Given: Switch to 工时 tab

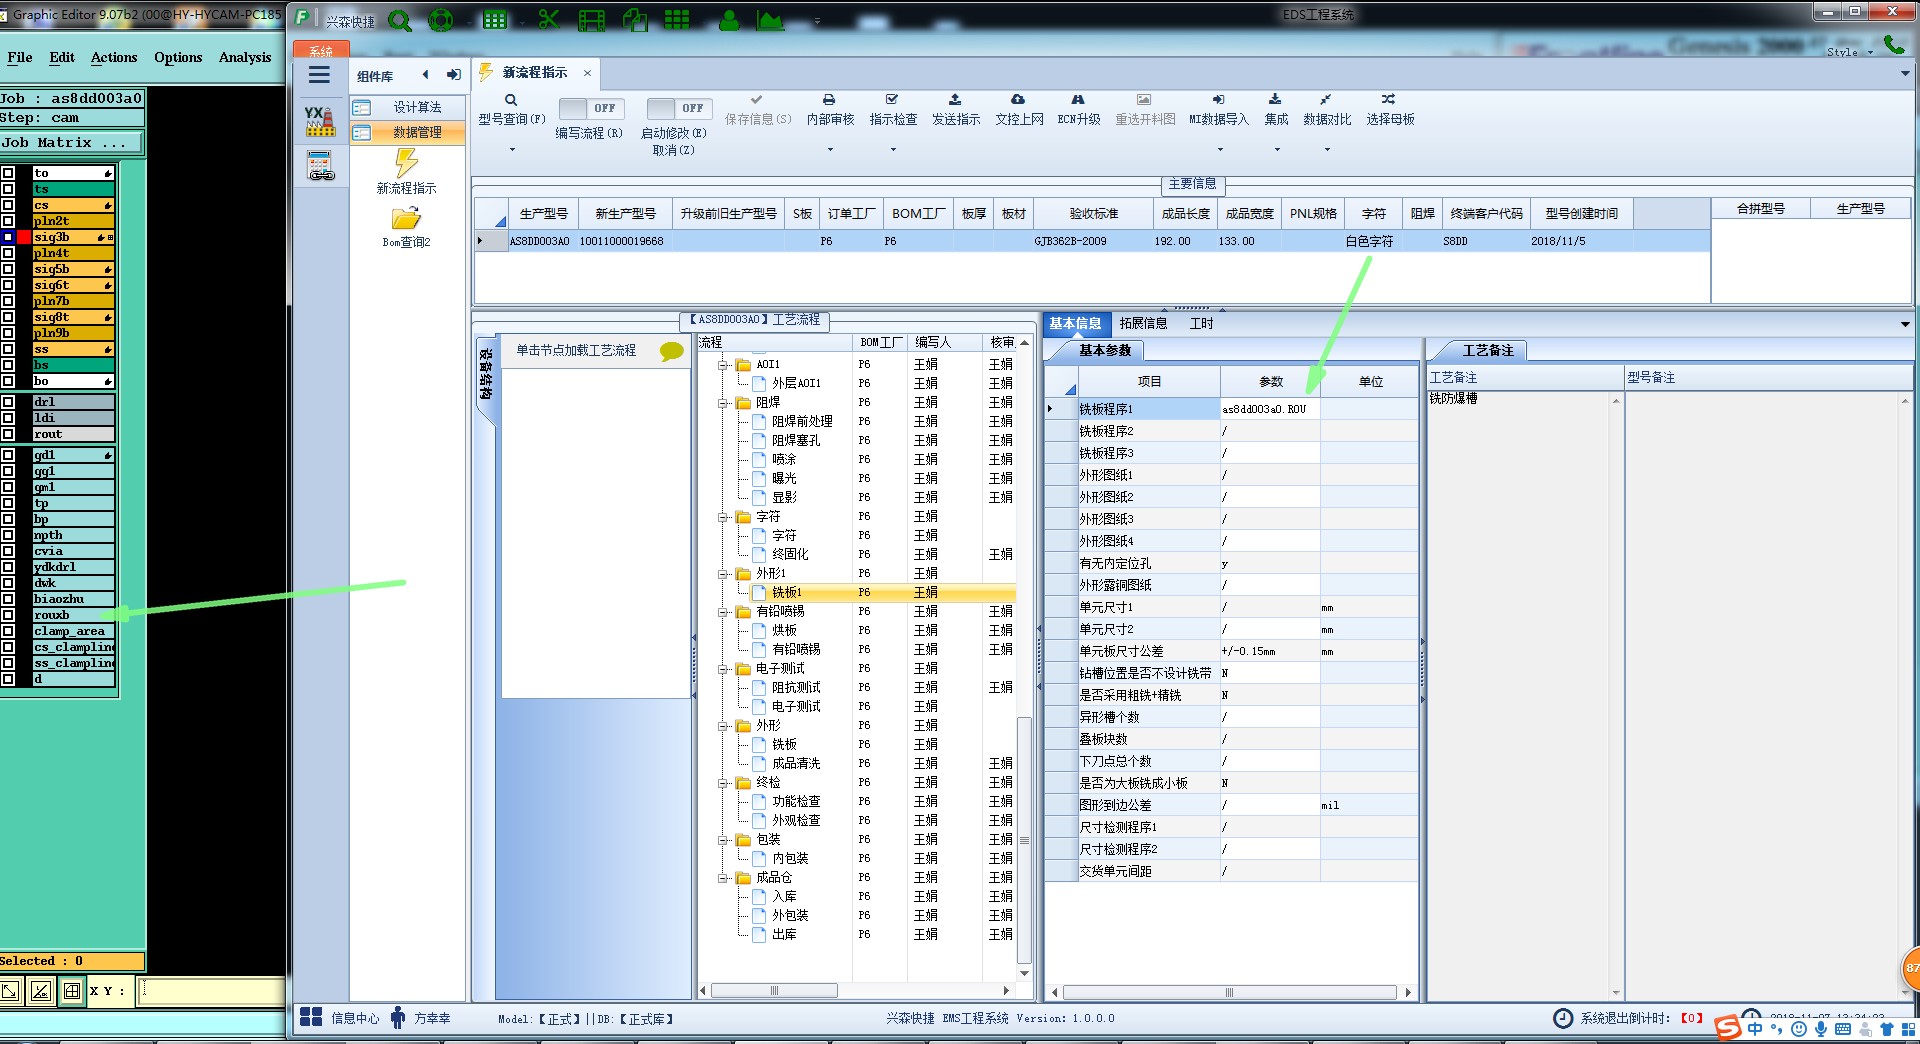Looking at the screenshot, I should click(x=1201, y=323).
